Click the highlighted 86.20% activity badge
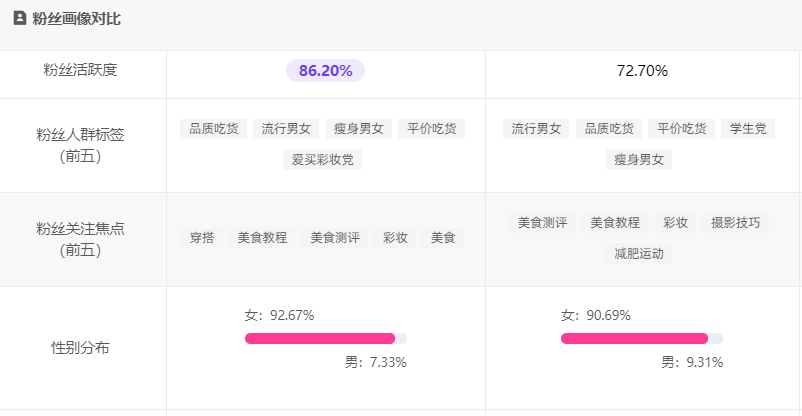The height and width of the screenshot is (416, 802). [x=325, y=71]
